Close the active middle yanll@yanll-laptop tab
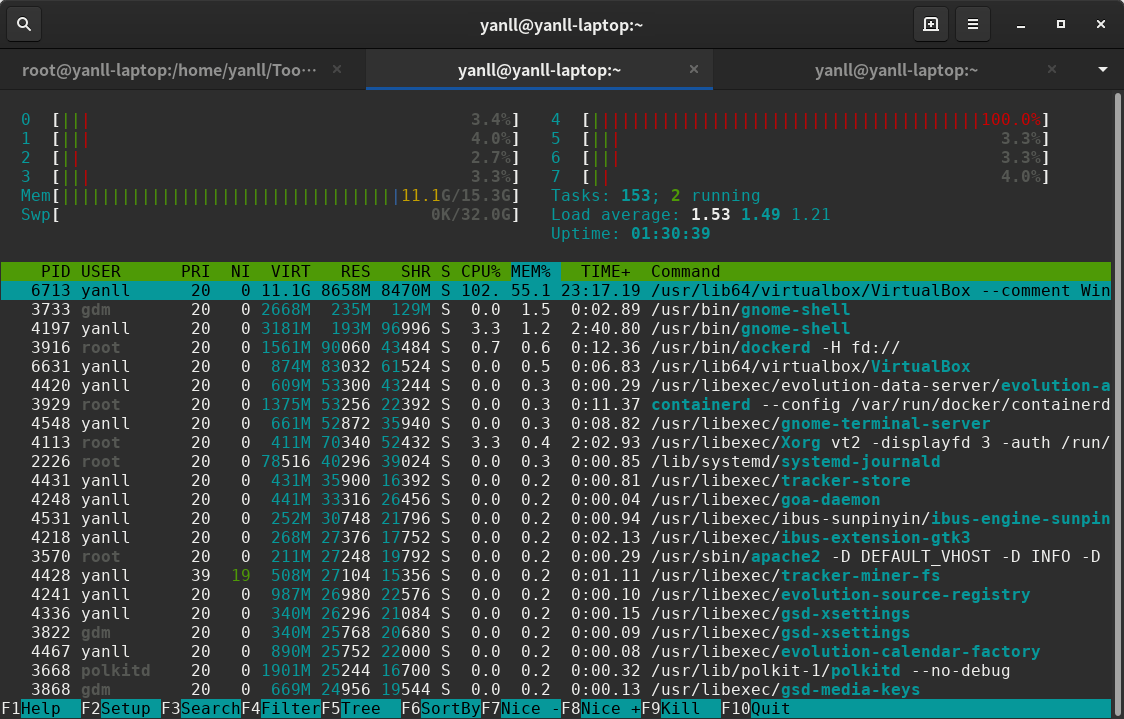The image size is (1124, 719). [694, 70]
